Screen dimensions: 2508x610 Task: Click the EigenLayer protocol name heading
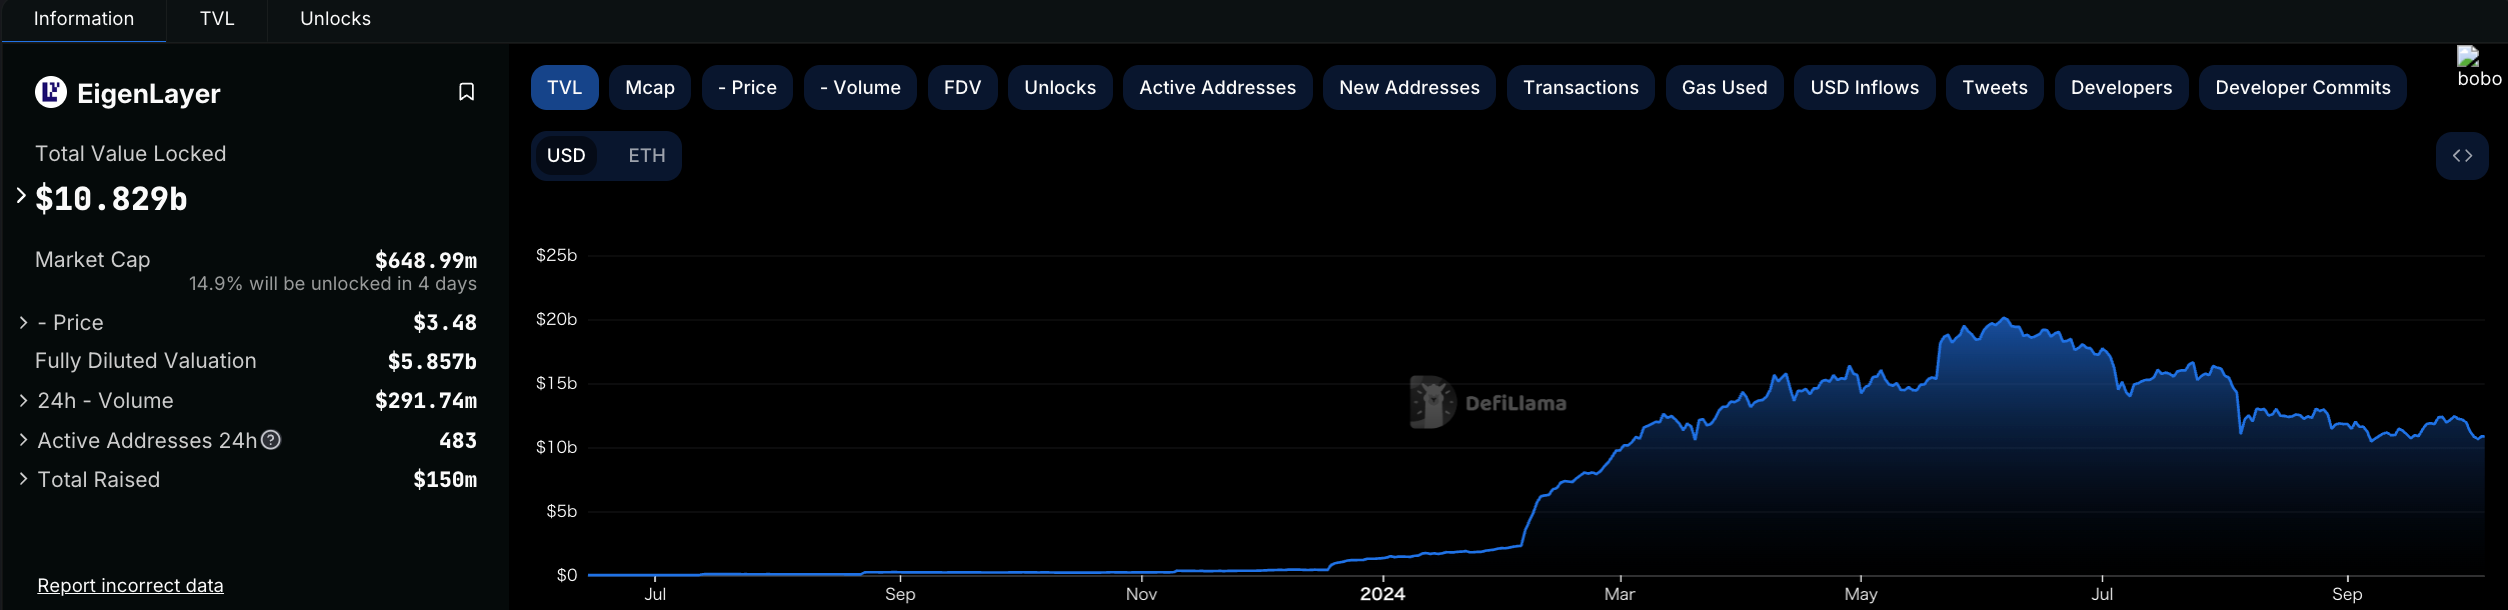pyautogui.click(x=149, y=93)
